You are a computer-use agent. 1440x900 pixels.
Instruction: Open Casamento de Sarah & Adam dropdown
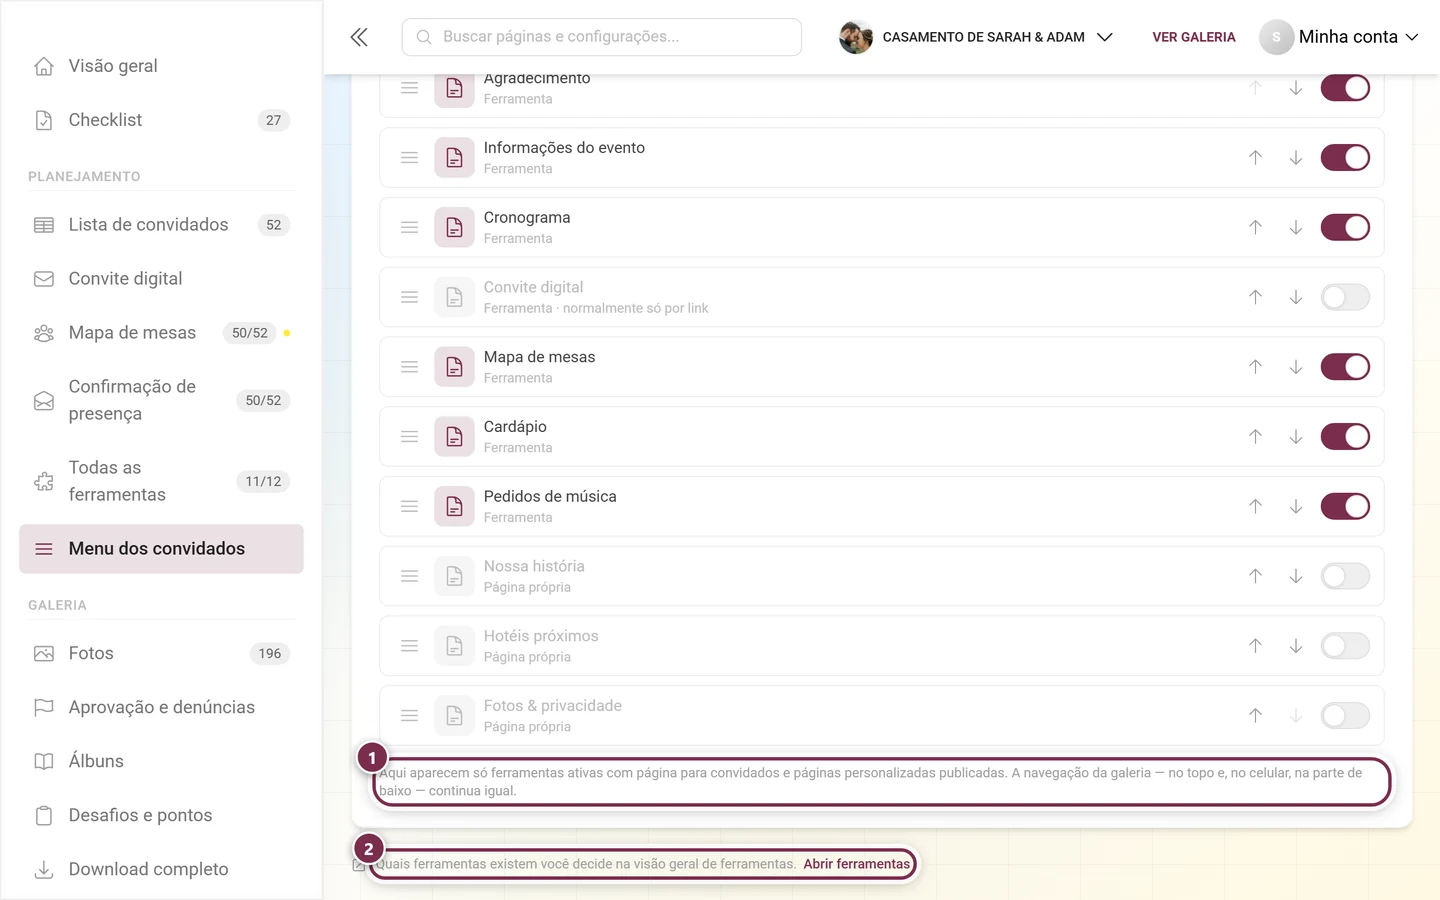coord(976,37)
